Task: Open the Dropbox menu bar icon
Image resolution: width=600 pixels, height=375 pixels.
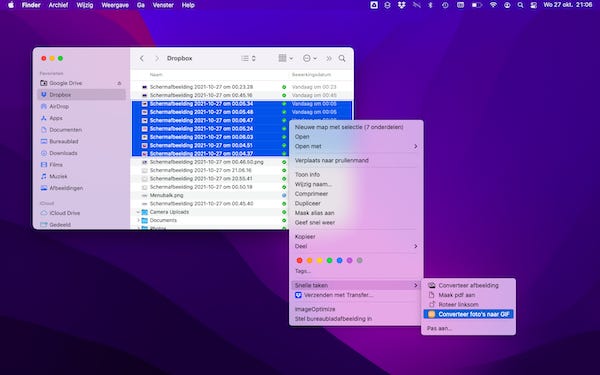Action: tap(401, 5)
